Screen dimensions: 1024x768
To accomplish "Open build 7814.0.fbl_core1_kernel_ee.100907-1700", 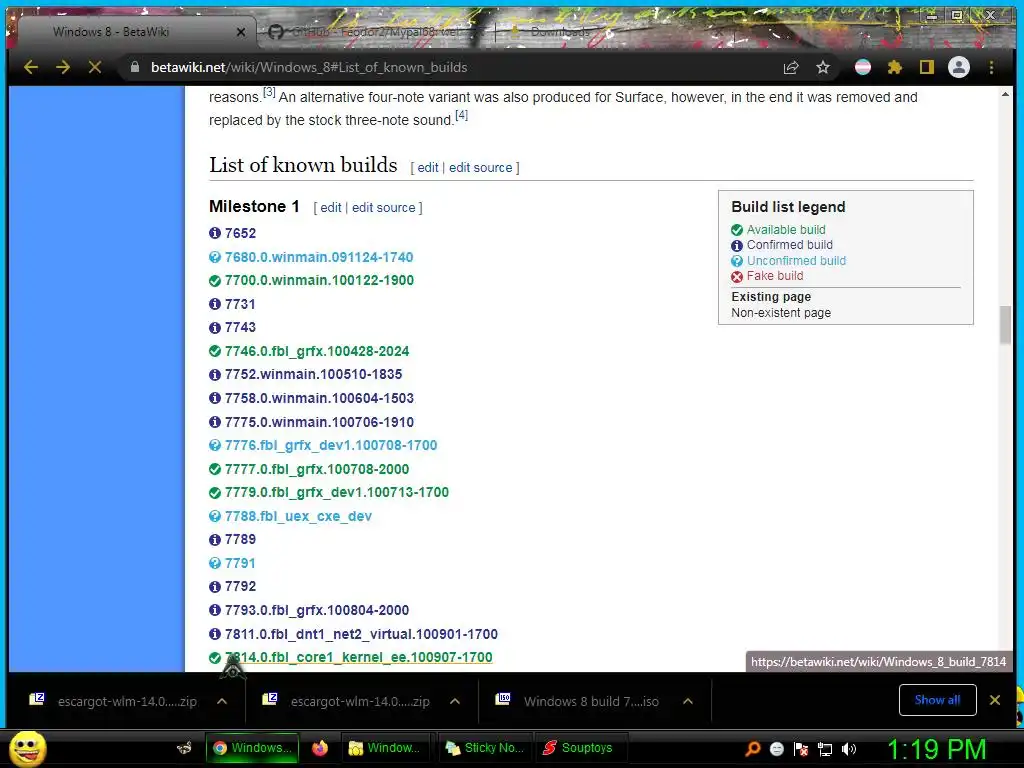I will point(359,658).
